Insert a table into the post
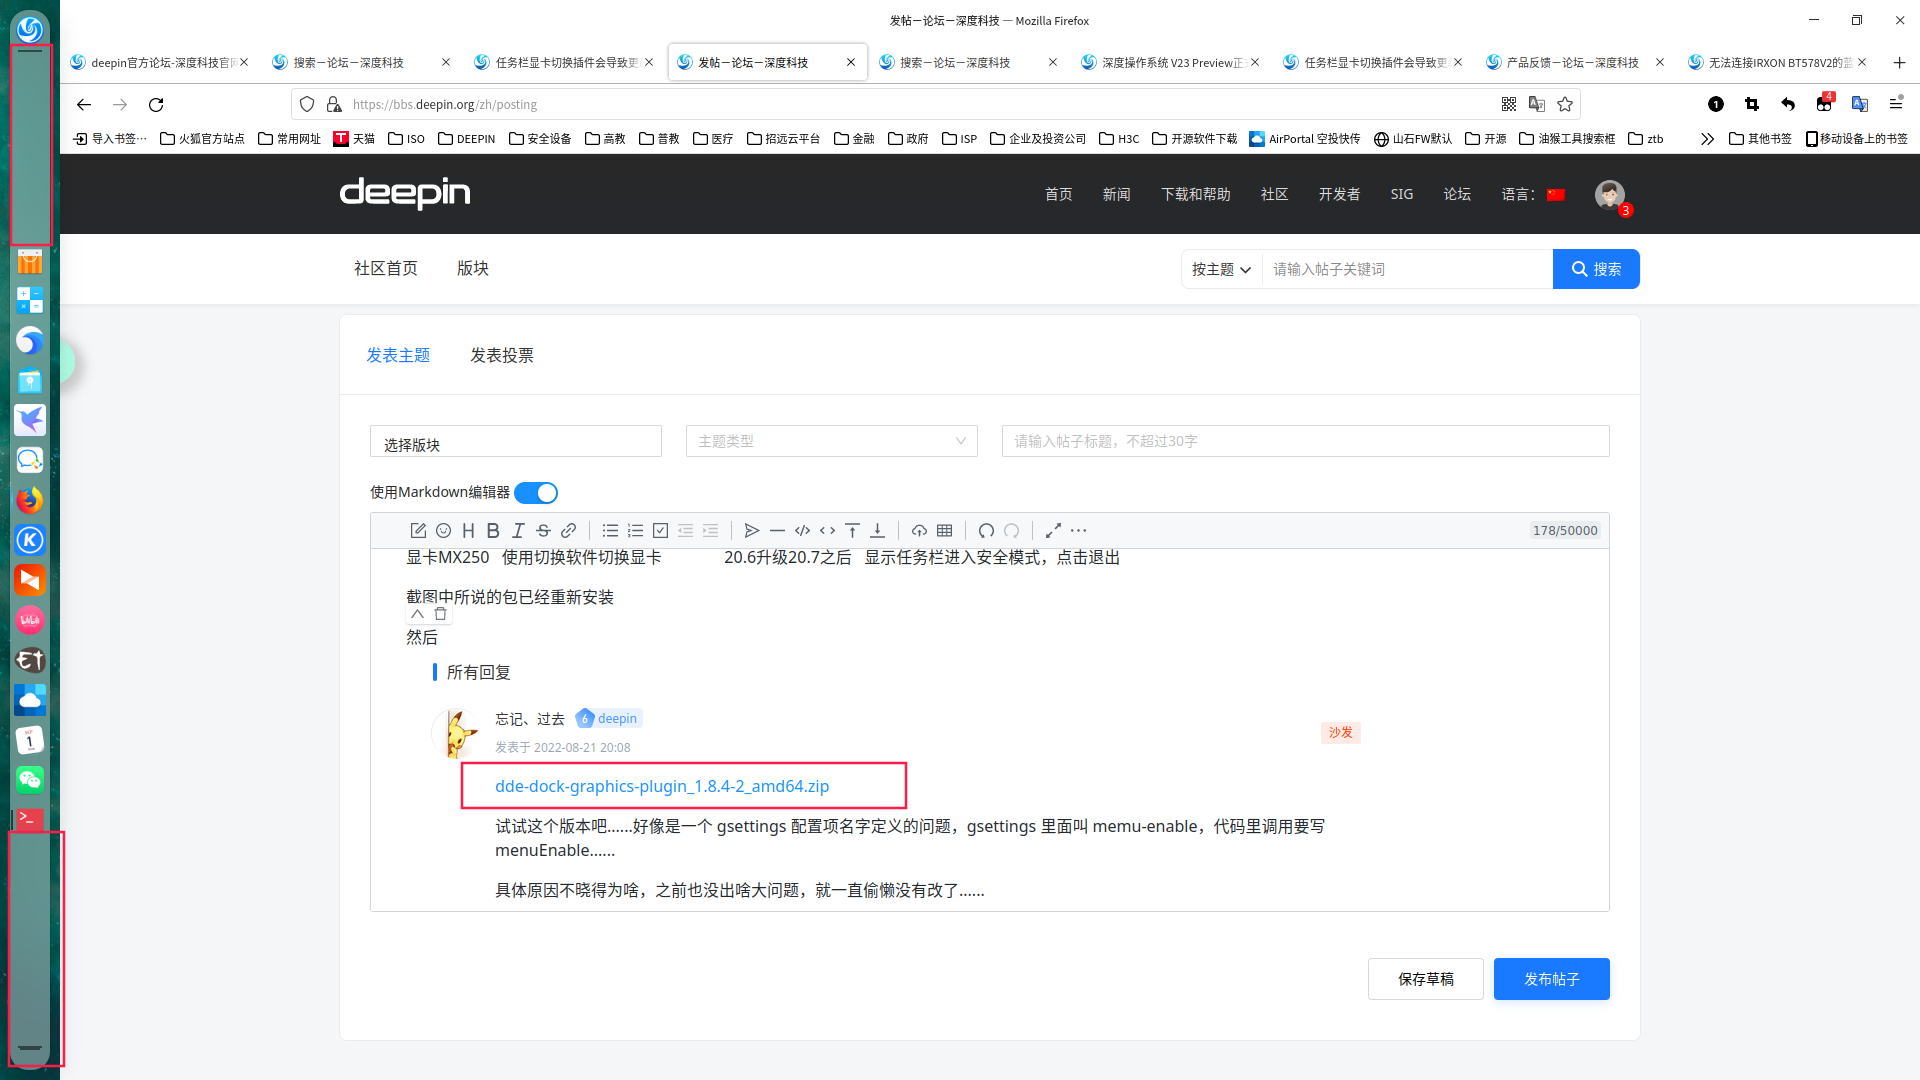1920x1080 pixels. [x=944, y=530]
